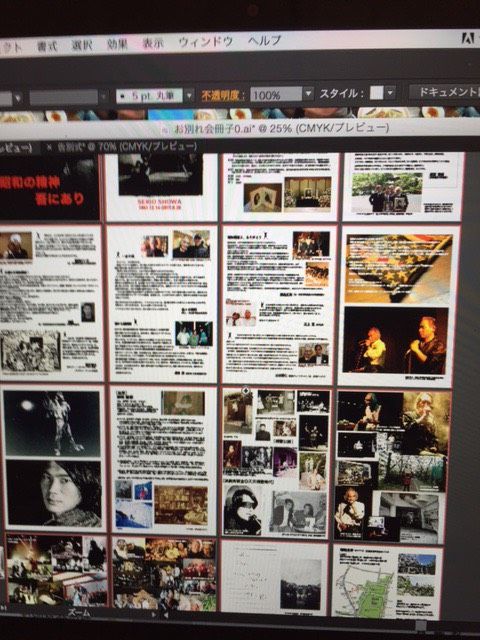Click the SENGO SHOWA red caption text
Viewport: 480px width, 640px height.
[160, 204]
